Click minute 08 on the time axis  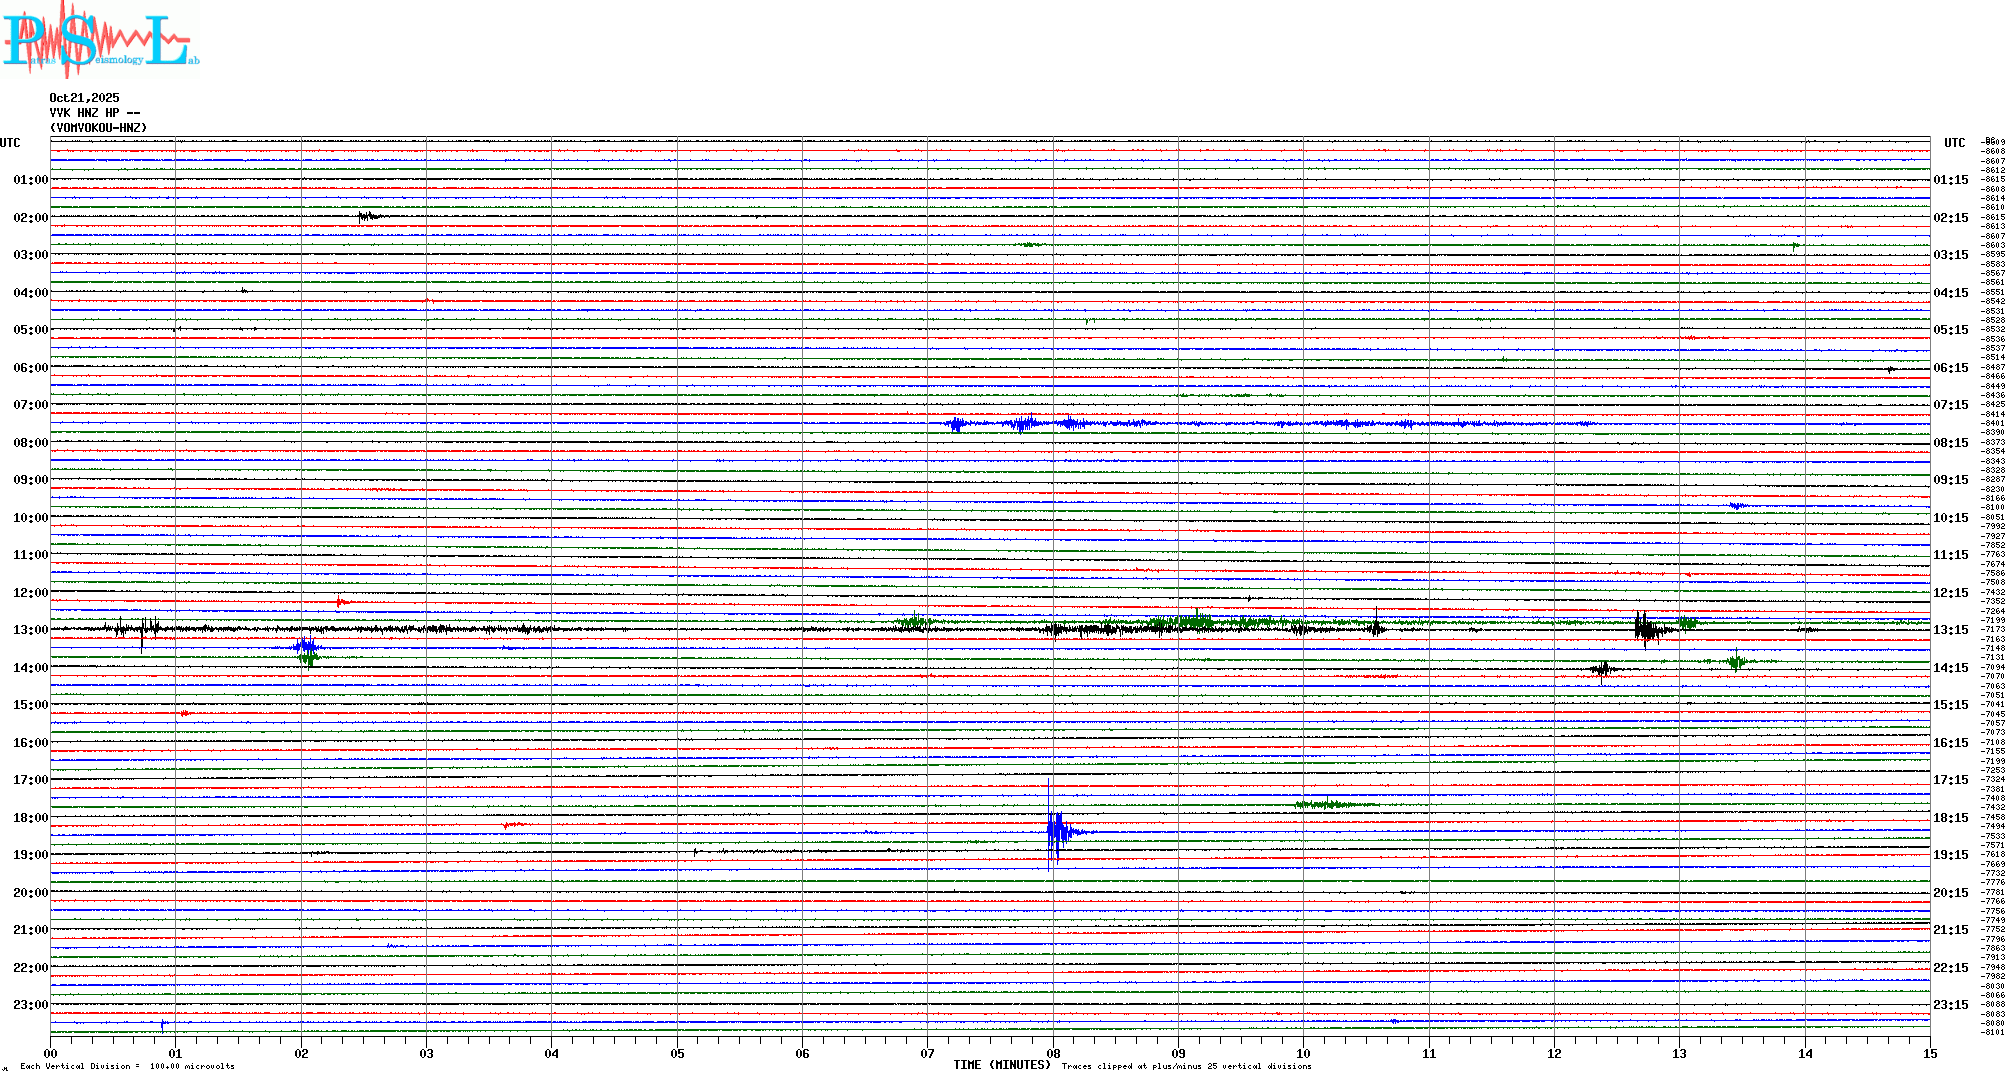coord(1053,1053)
